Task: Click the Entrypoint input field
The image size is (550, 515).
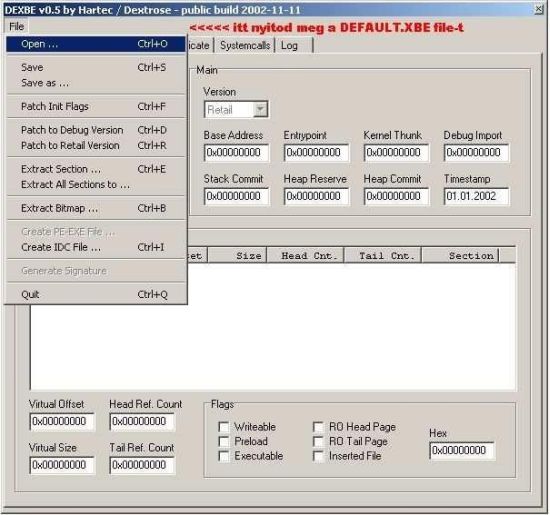Action: click(x=316, y=153)
